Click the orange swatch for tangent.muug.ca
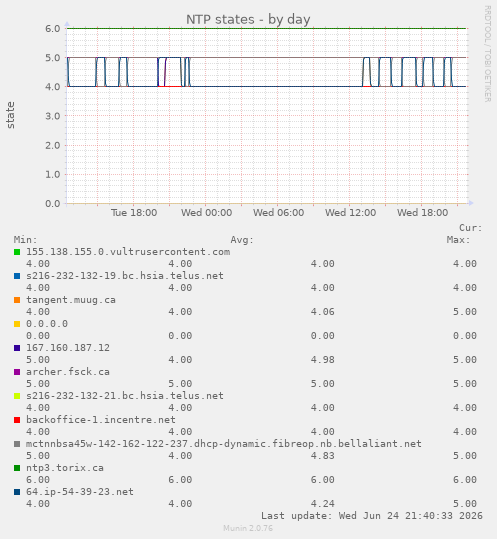 pyautogui.click(x=17, y=300)
